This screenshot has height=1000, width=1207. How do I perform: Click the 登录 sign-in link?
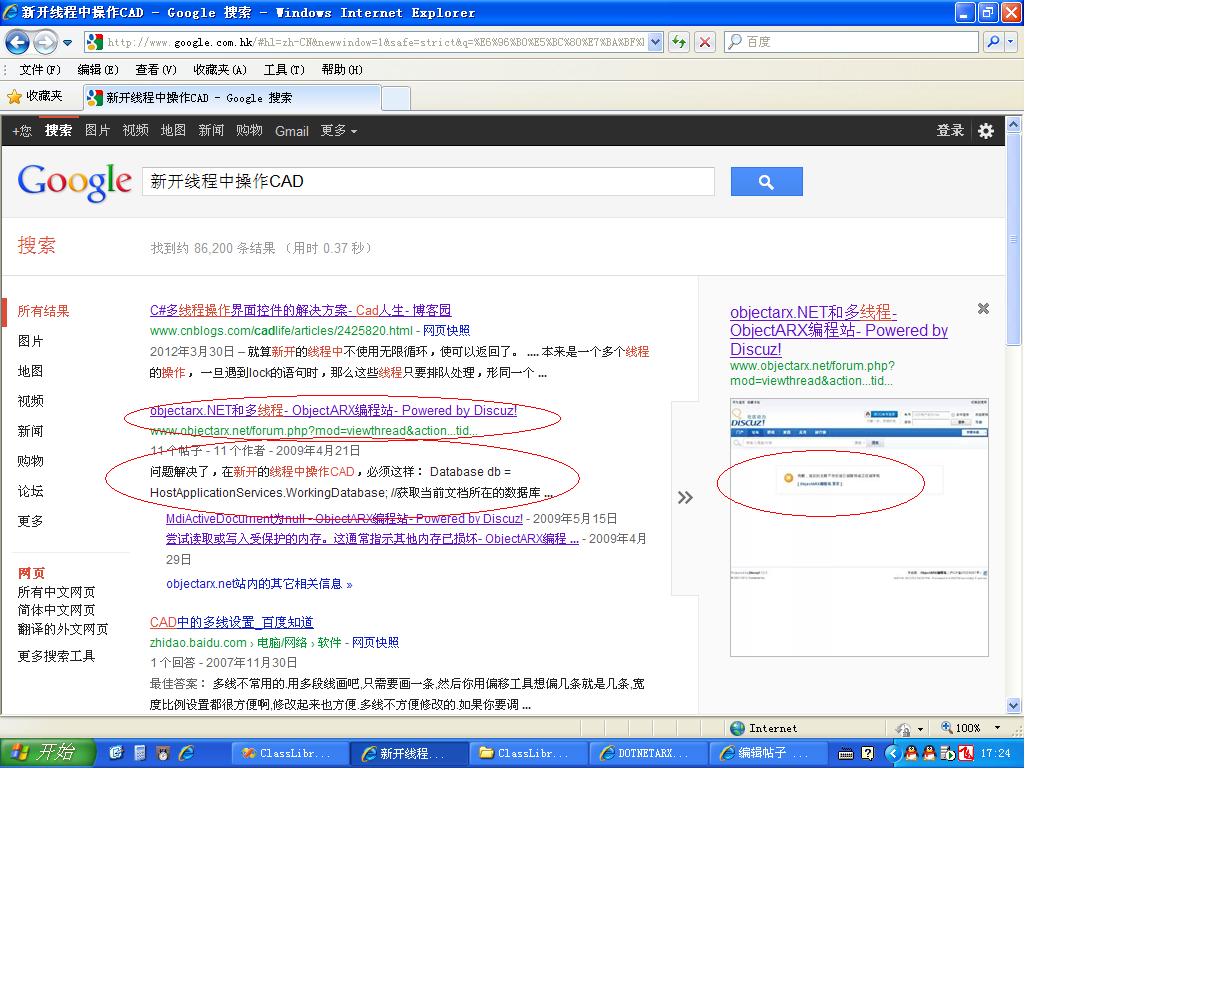950,131
